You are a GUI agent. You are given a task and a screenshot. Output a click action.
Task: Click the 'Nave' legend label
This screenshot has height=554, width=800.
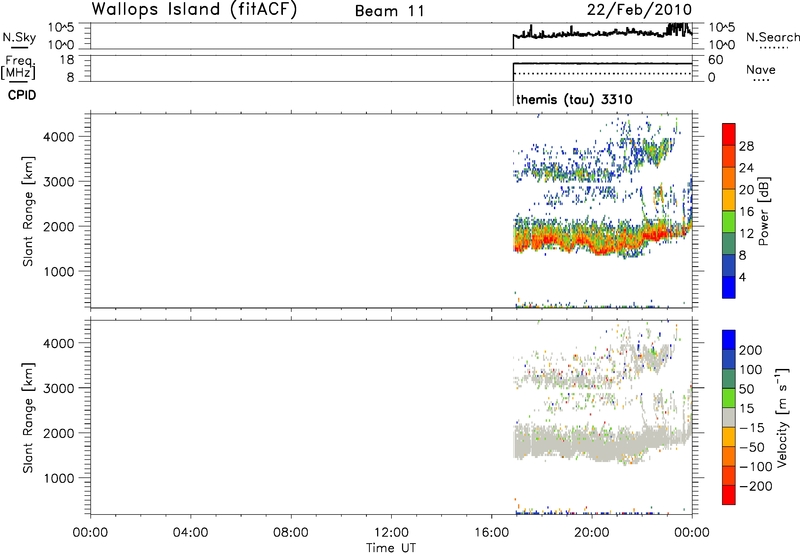761,69
